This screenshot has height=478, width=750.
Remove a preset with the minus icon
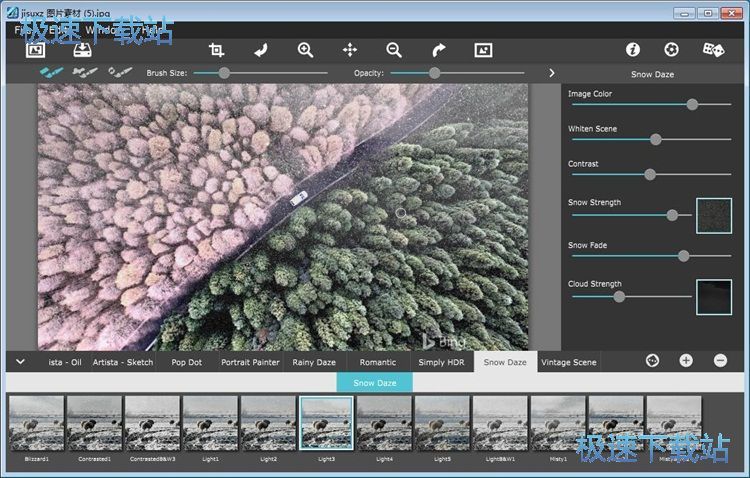click(x=720, y=361)
